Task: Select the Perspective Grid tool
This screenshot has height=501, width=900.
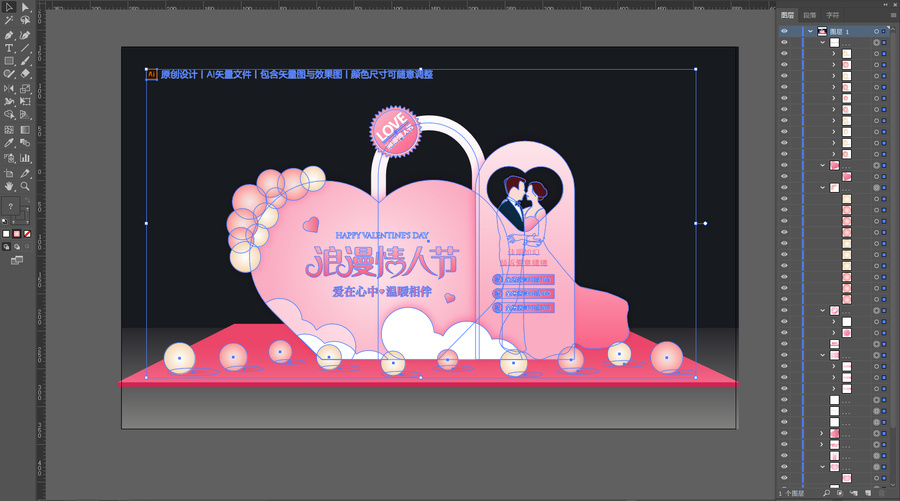Action: click(x=25, y=115)
